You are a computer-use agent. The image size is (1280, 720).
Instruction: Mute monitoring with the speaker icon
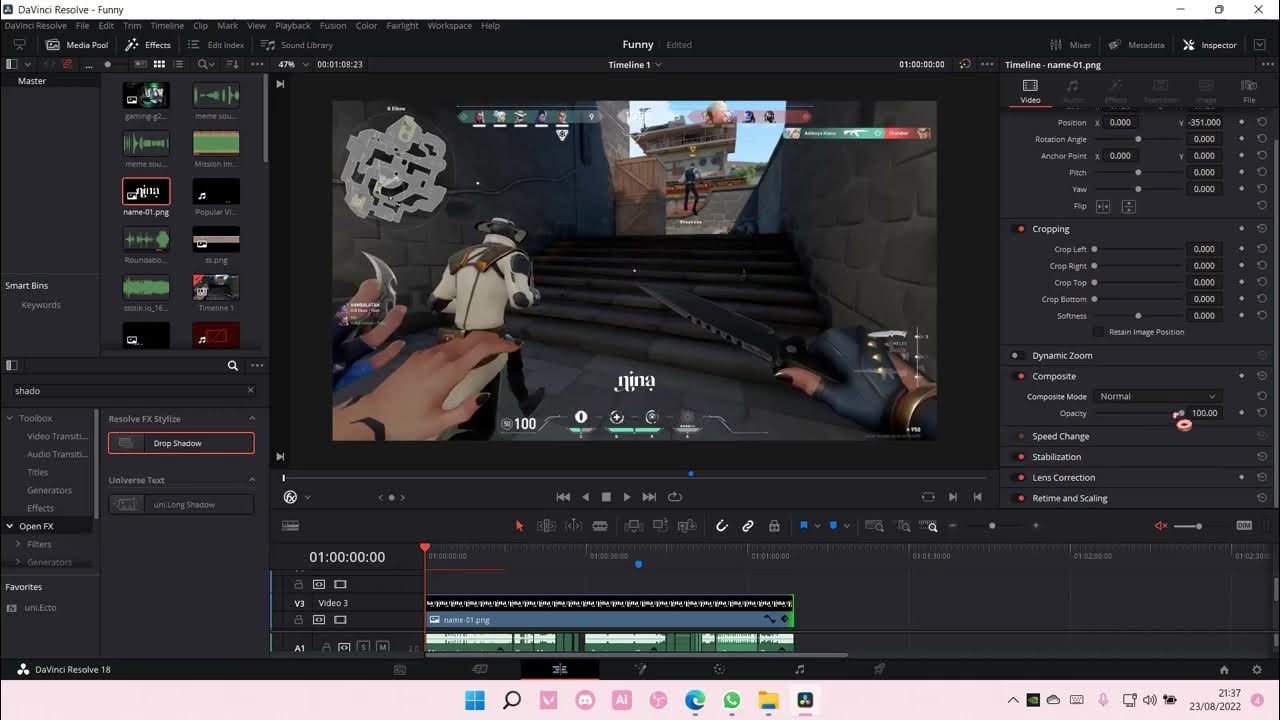click(1161, 526)
